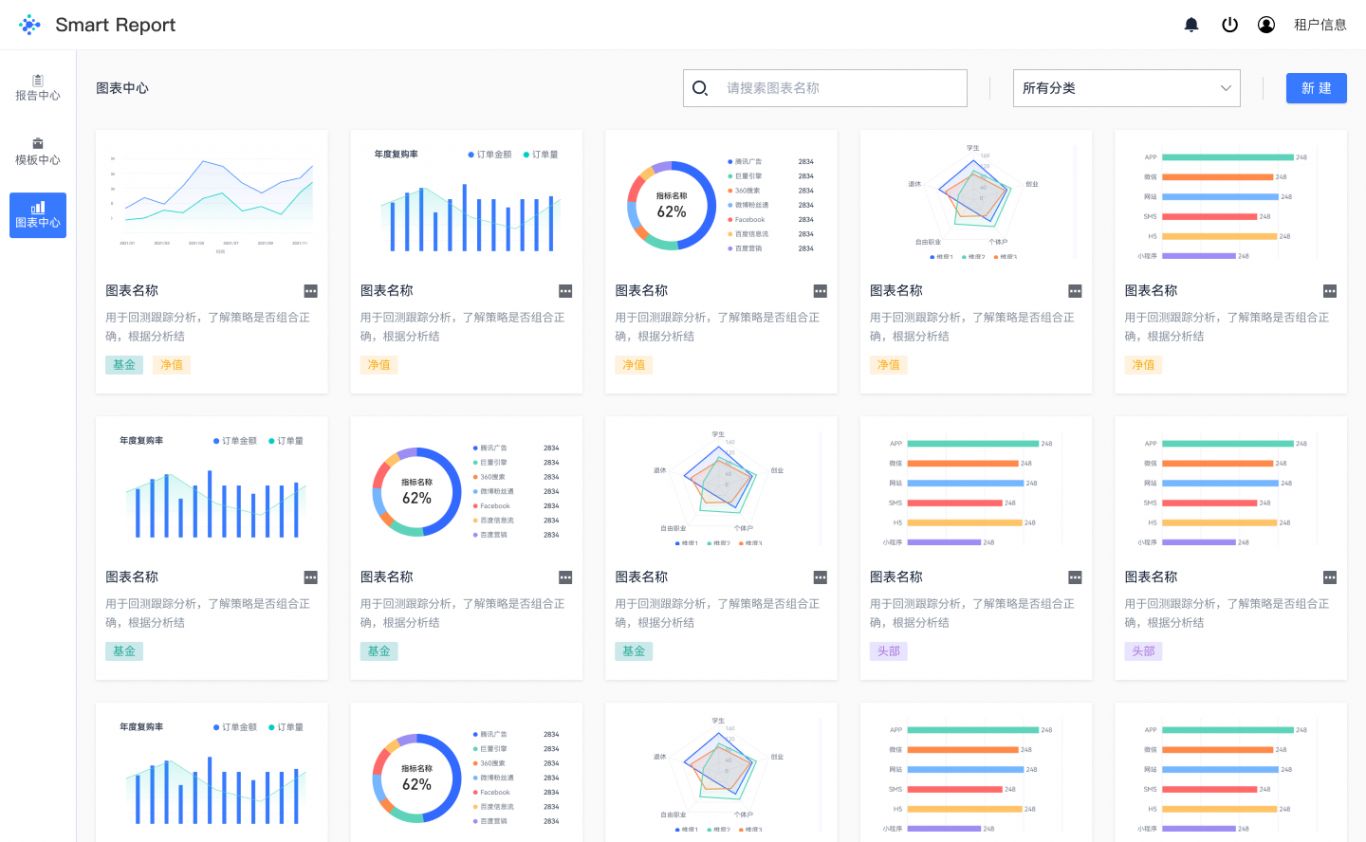Open 模板中心 in the sidebar
This screenshot has height=842, width=1366.
pos(38,152)
